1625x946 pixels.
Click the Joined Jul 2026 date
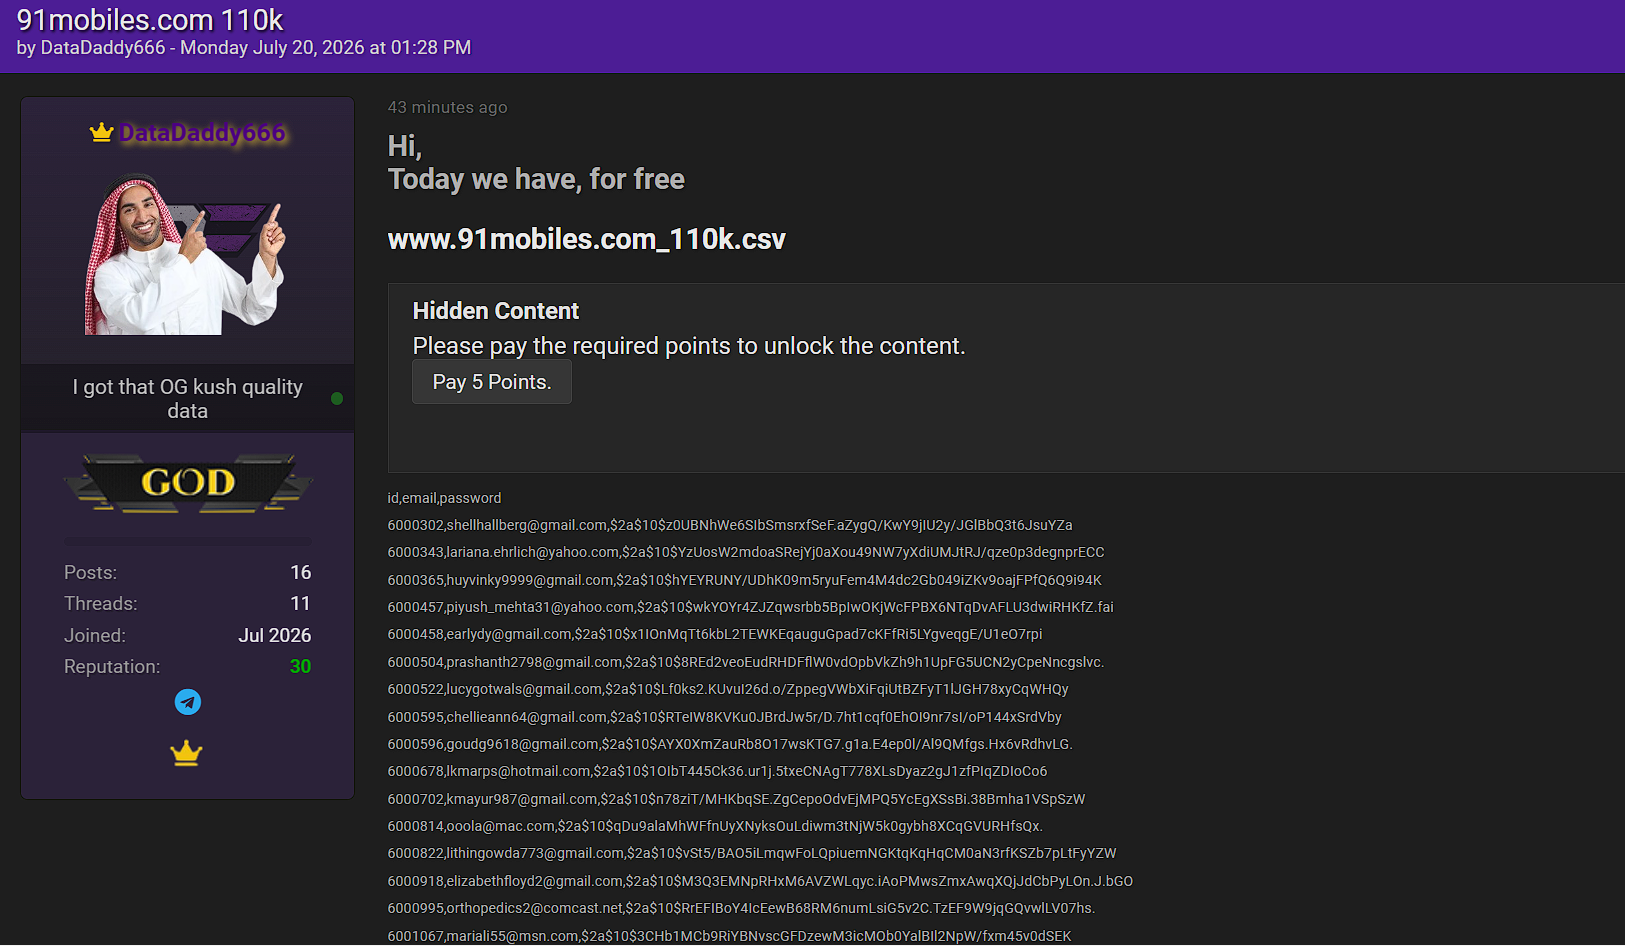pos(275,635)
